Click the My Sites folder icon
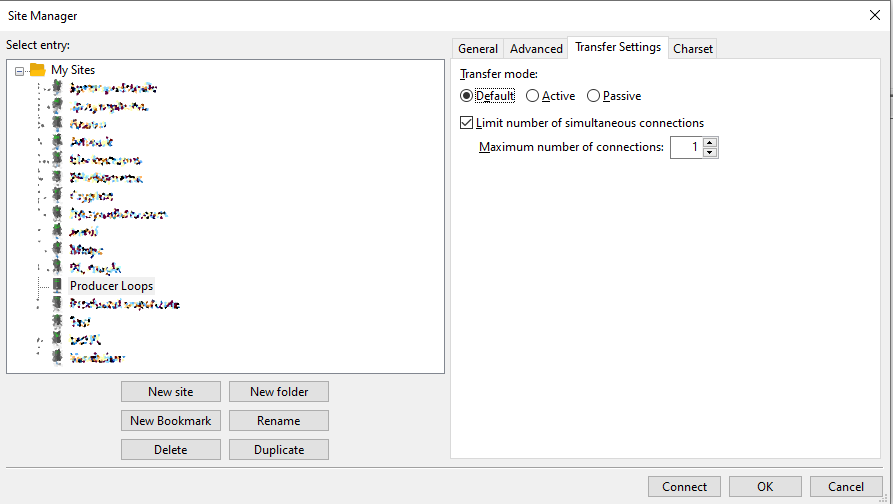Viewport: 893px width, 504px height. [x=38, y=70]
